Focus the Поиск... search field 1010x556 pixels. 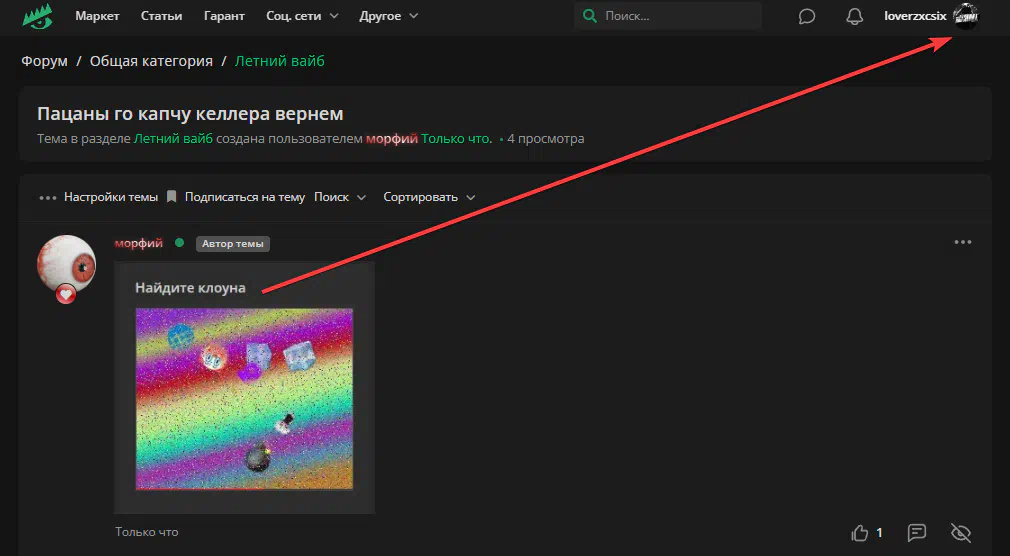[668, 16]
